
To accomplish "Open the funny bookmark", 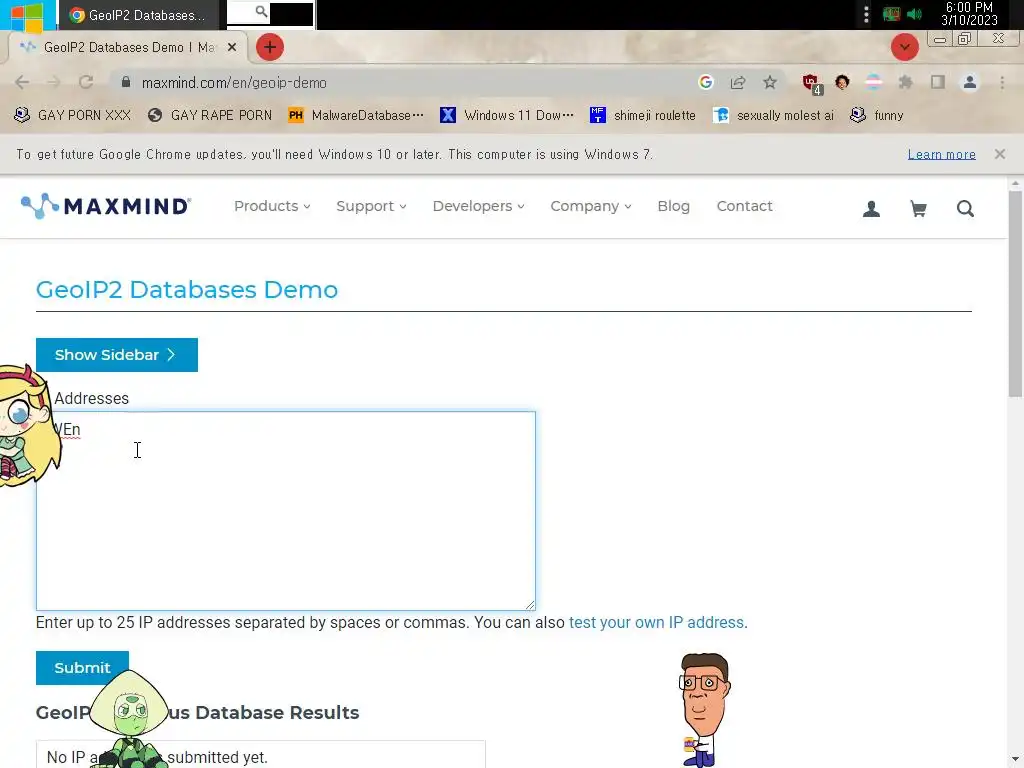I will click(876, 116).
